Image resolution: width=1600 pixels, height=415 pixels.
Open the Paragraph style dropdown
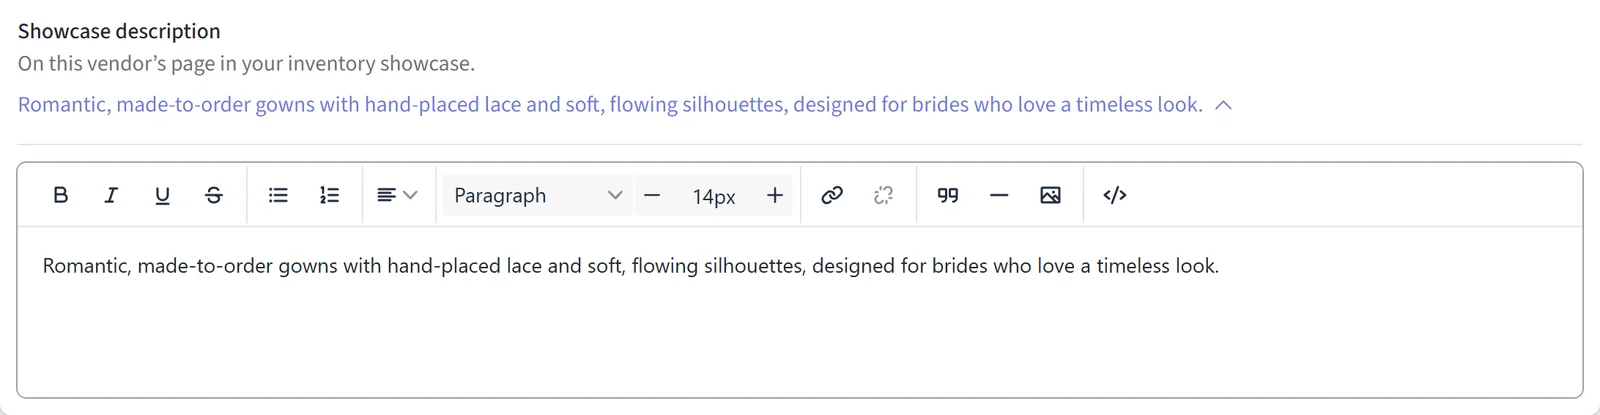coord(538,195)
